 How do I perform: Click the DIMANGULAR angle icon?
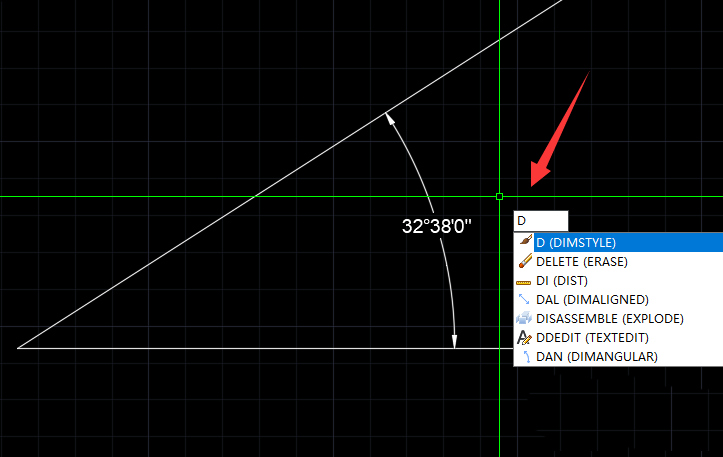tap(525, 356)
